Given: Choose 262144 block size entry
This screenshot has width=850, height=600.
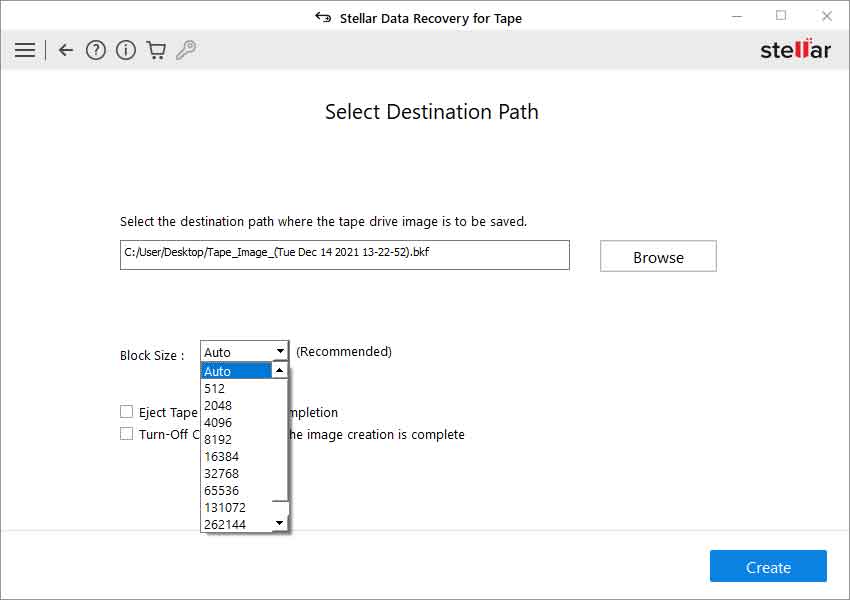Looking at the screenshot, I should pos(236,524).
